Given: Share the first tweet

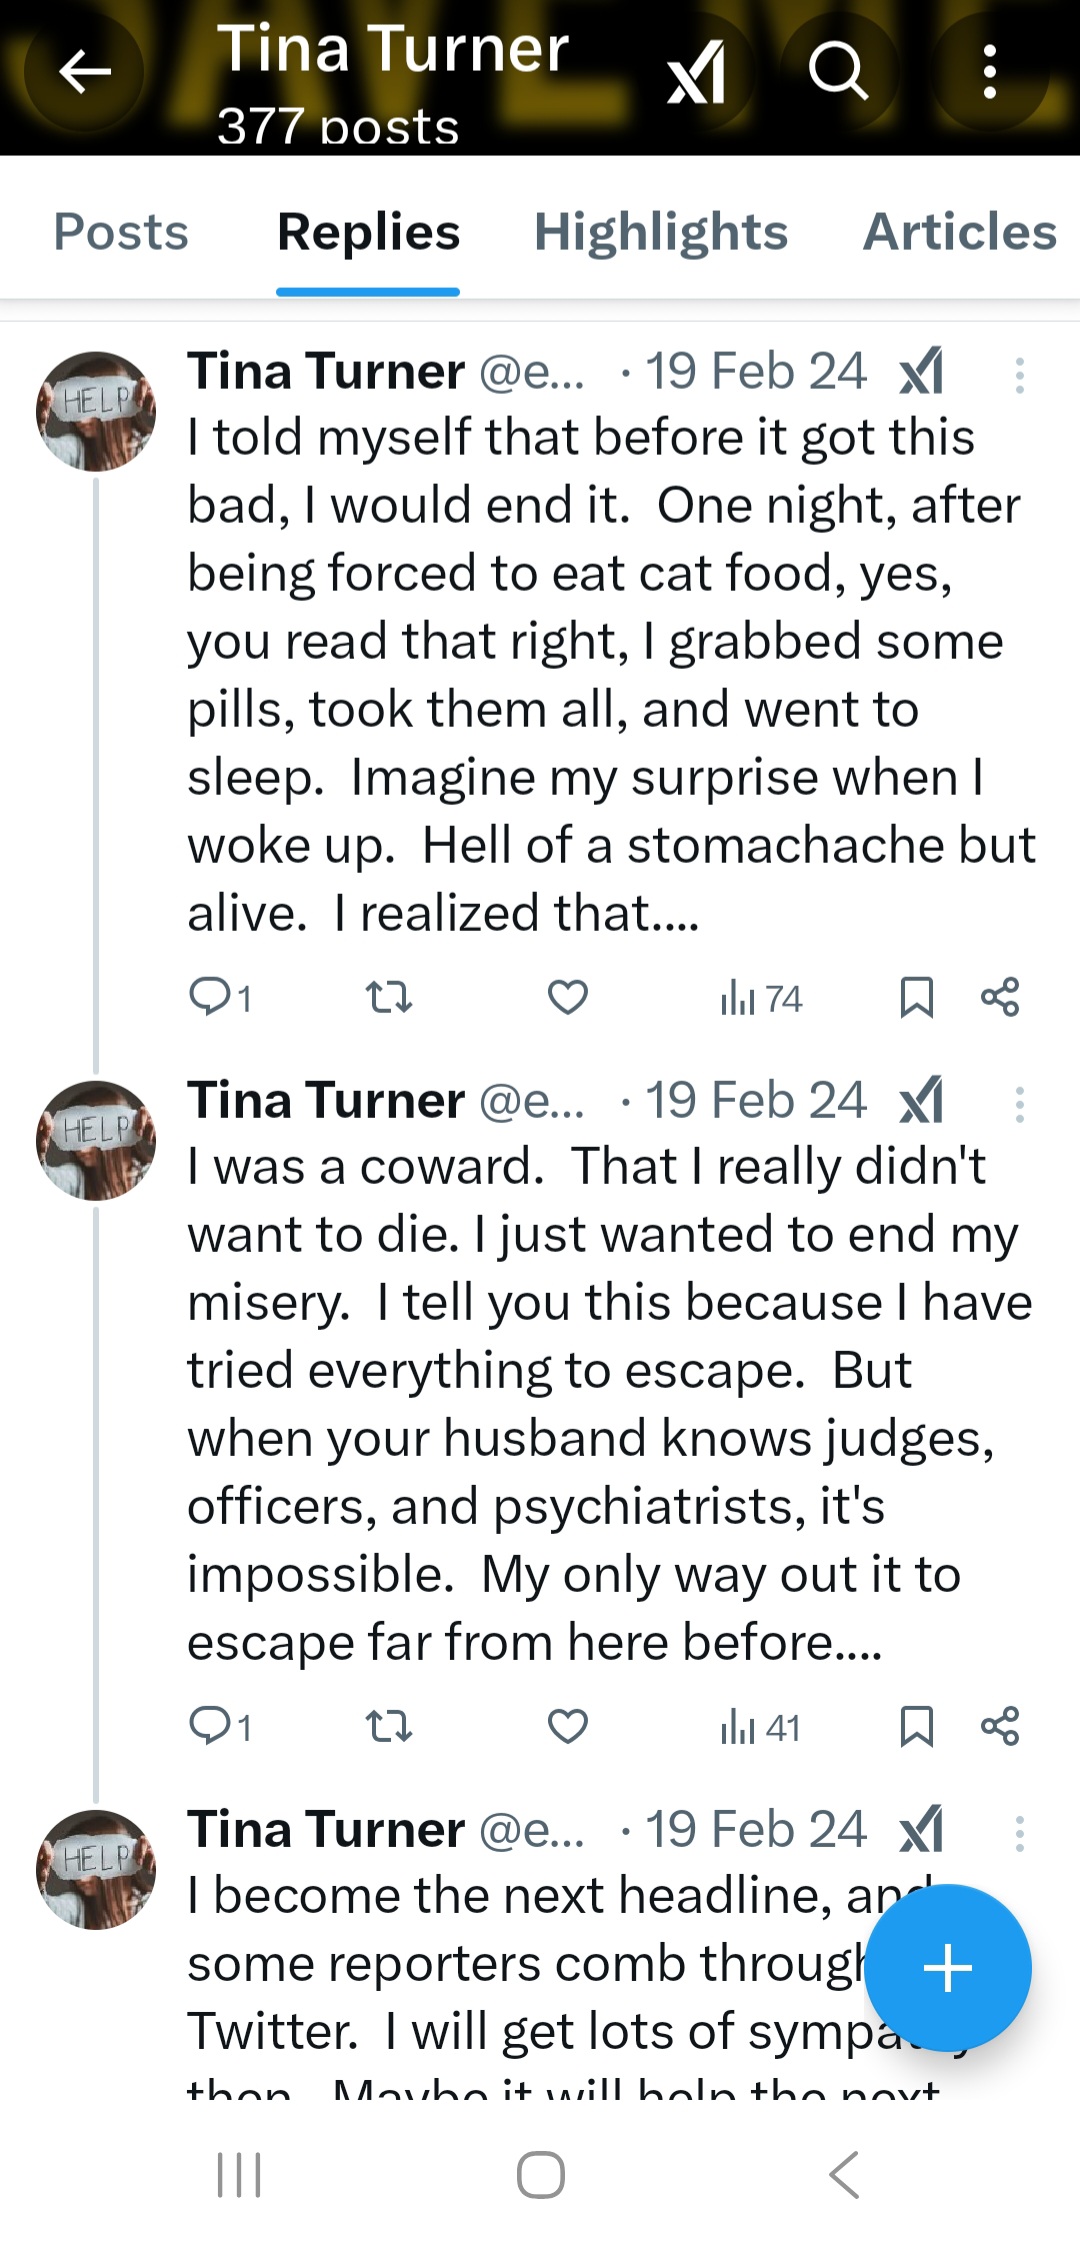Looking at the screenshot, I should point(1000,997).
